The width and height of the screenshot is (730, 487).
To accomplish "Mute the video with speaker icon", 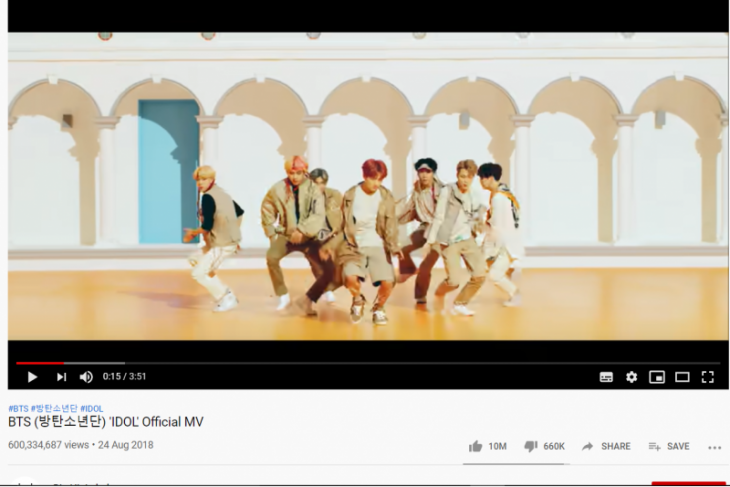I will point(86,377).
